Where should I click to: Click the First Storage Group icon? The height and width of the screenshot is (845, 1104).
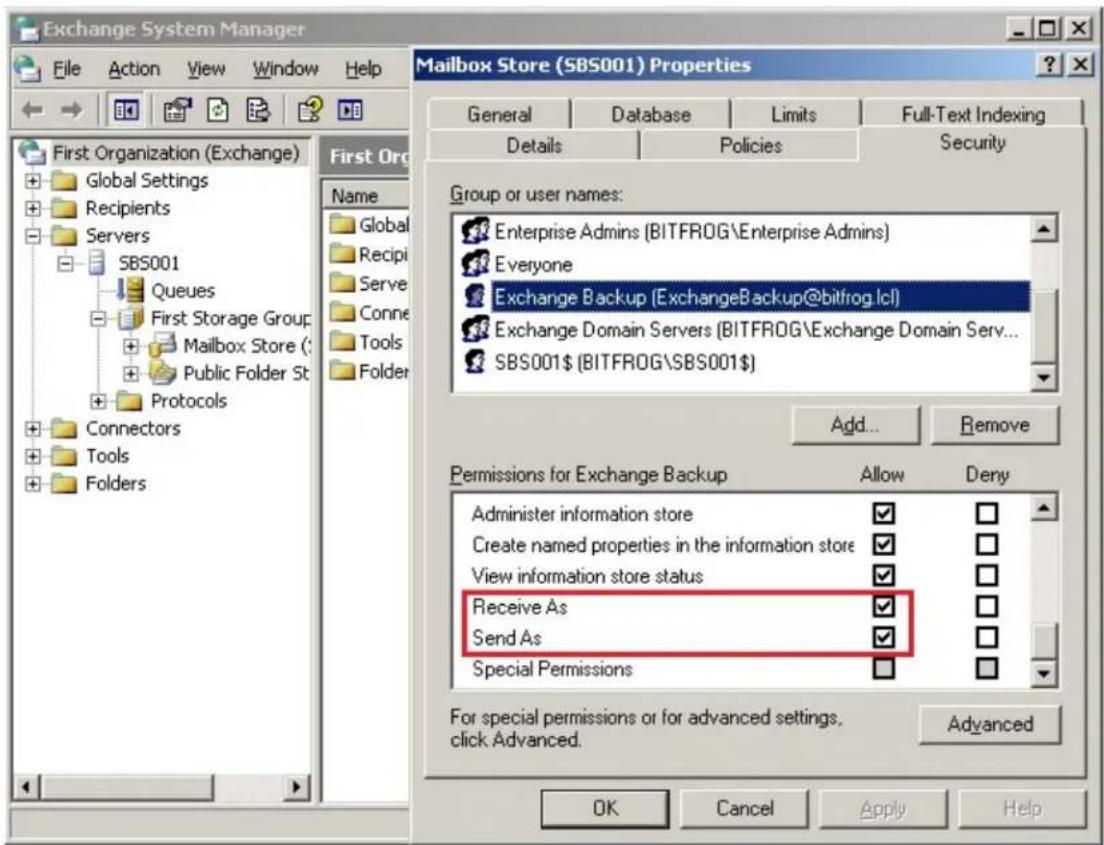click(130, 318)
